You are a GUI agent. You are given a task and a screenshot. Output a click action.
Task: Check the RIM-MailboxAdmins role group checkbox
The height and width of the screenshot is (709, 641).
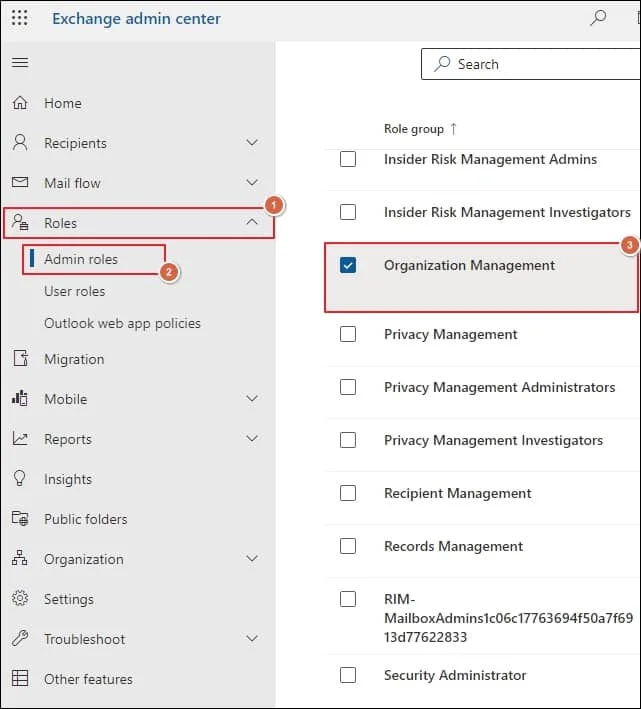pyautogui.click(x=348, y=599)
